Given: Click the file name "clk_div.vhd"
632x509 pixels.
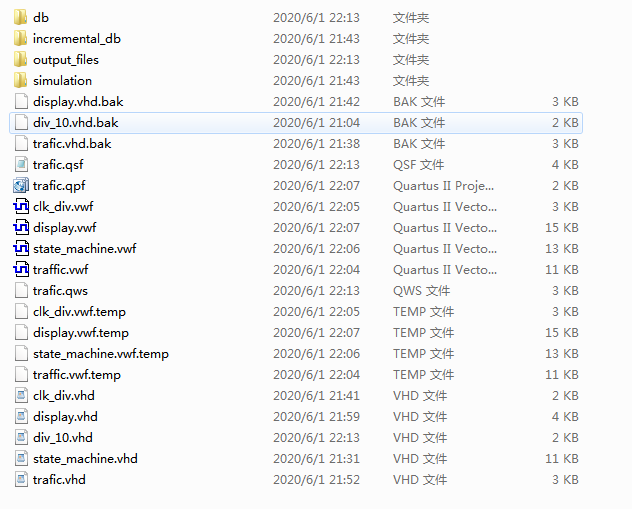Looking at the screenshot, I should [x=64, y=395].
